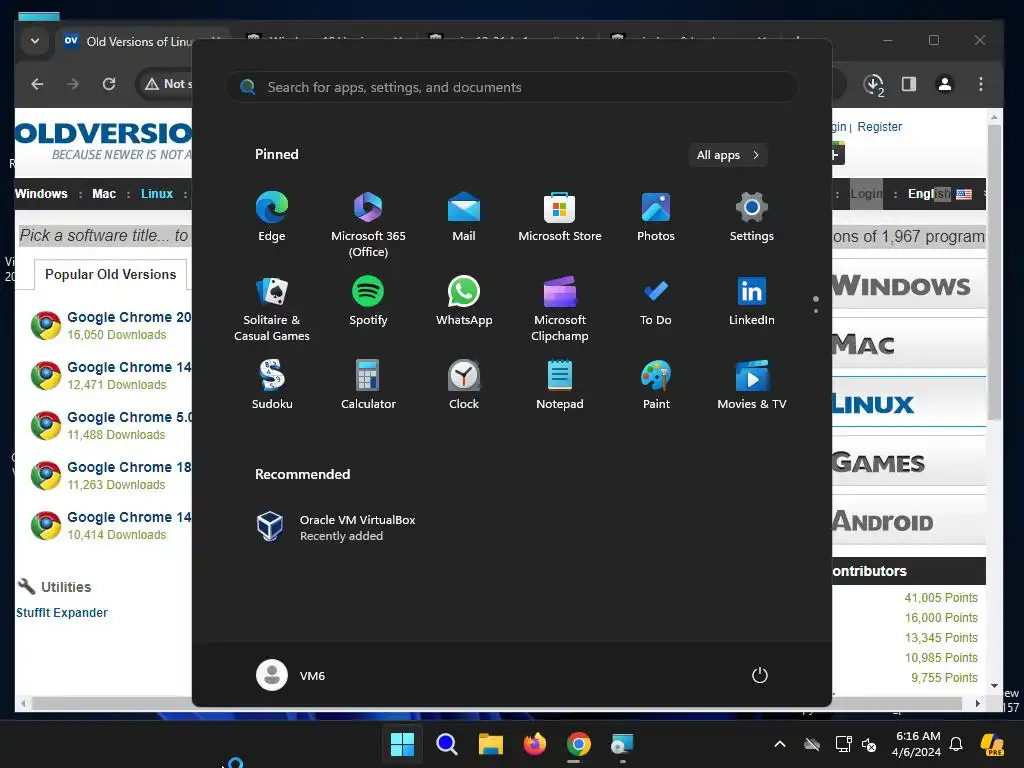Open the Paint app
Screen dimensions: 1024x768
point(656,385)
